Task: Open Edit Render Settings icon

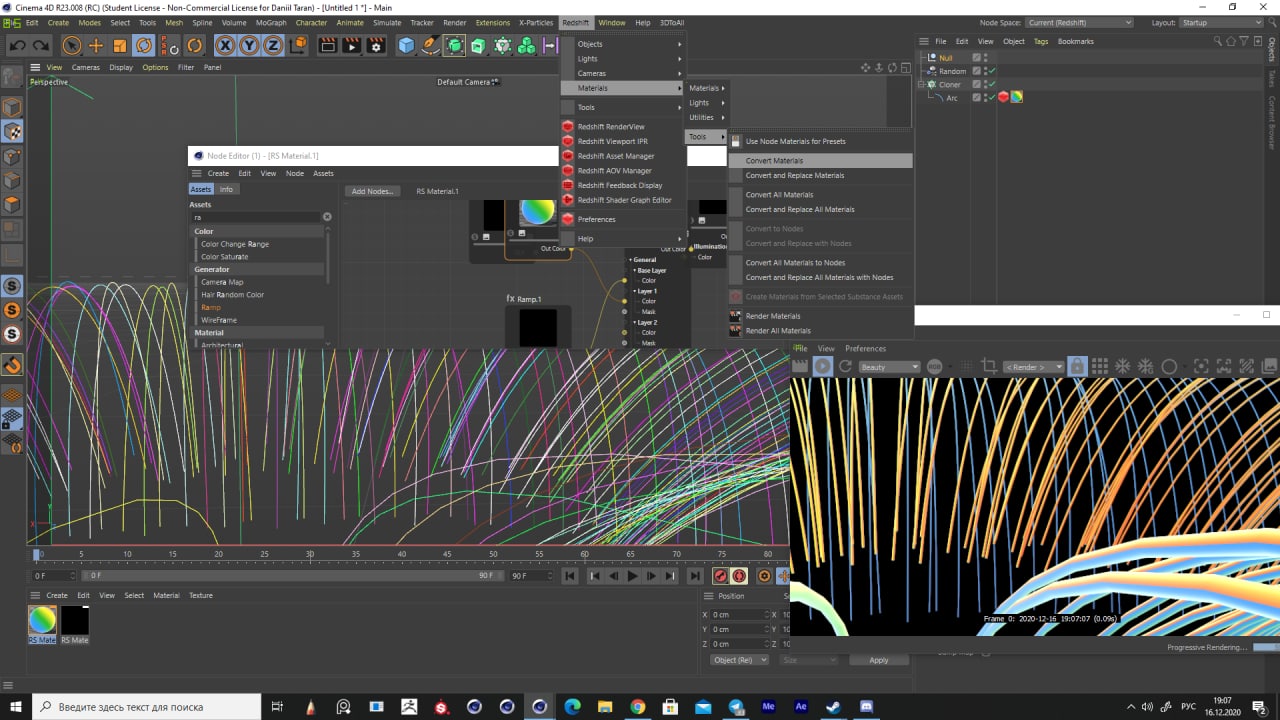Action: [376, 45]
